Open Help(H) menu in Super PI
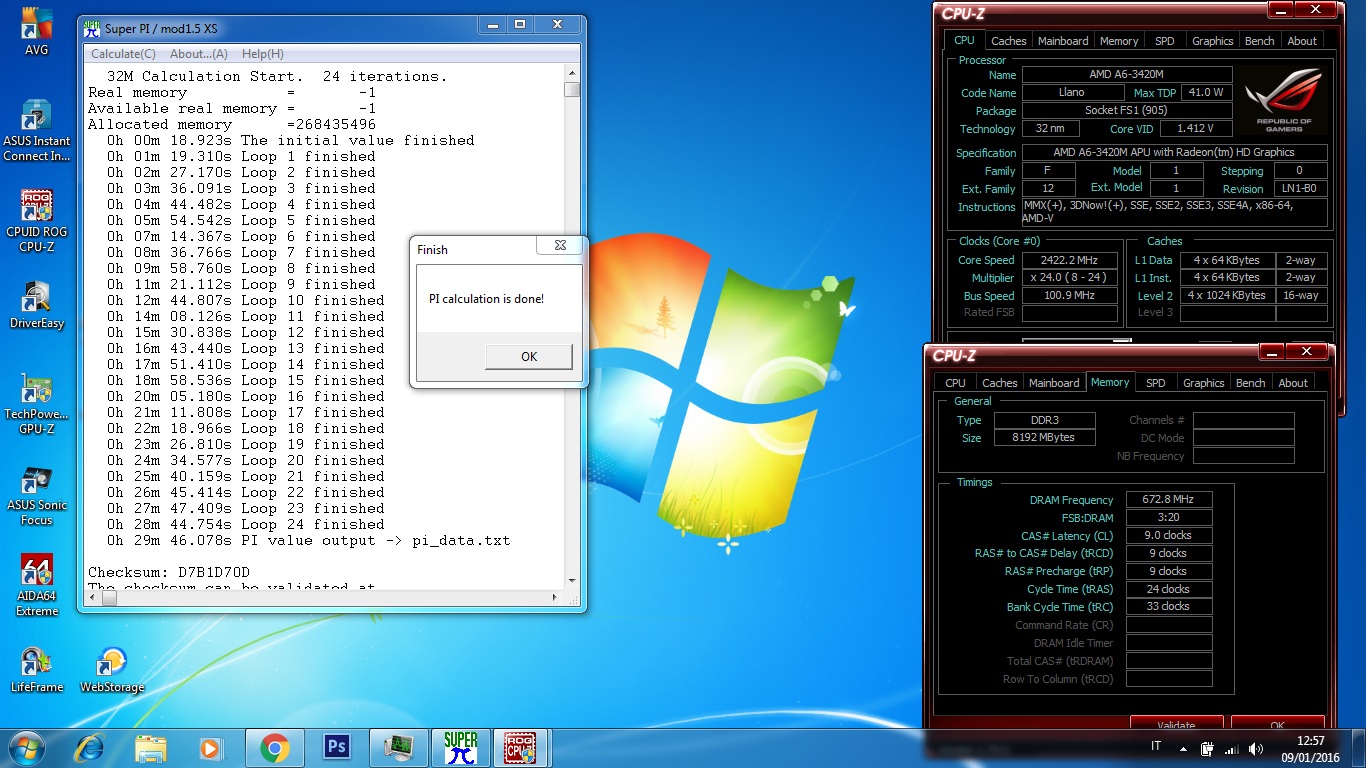The image size is (1366, 768). 263,54
